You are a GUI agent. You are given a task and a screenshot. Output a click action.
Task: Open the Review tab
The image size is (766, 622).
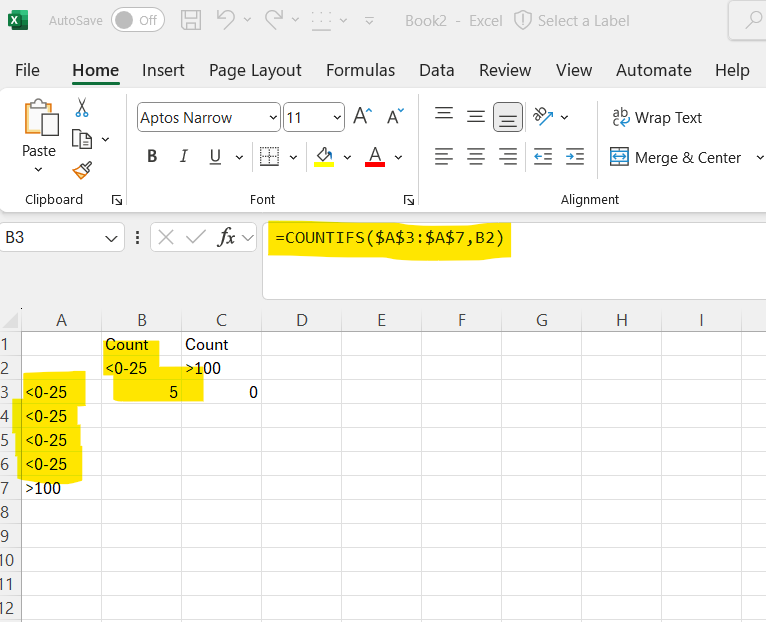pyautogui.click(x=505, y=70)
